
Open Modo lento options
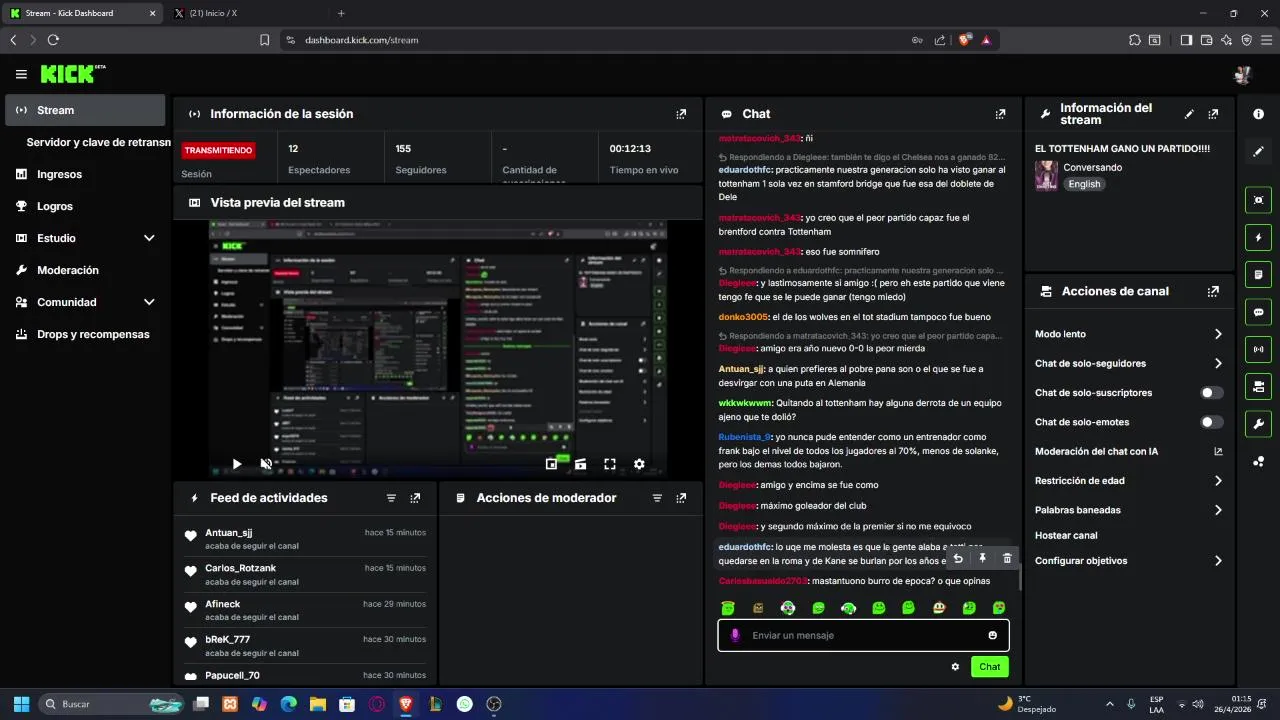pos(1128,334)
